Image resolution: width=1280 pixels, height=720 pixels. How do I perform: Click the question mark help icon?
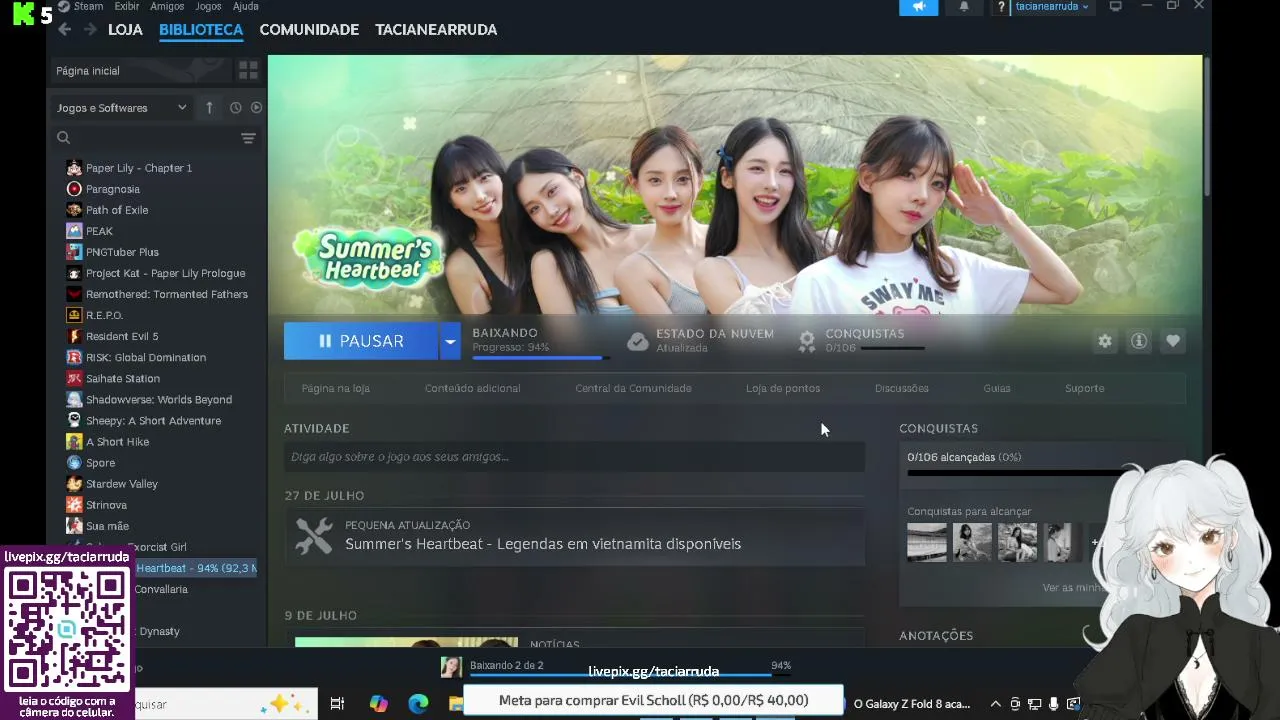(1001, 7)
